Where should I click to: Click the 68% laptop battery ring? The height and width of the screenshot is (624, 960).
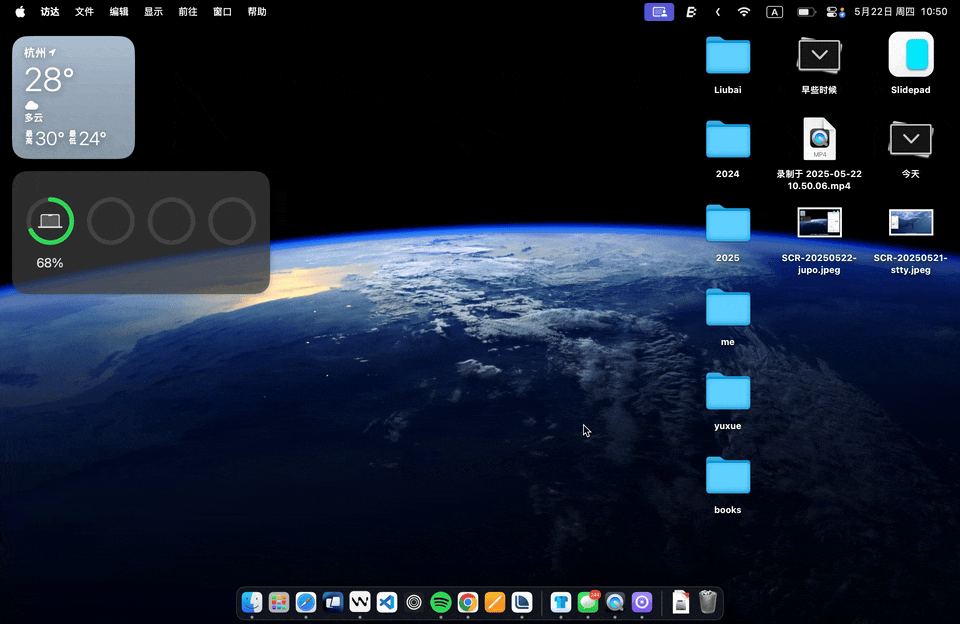click(50, 220)
